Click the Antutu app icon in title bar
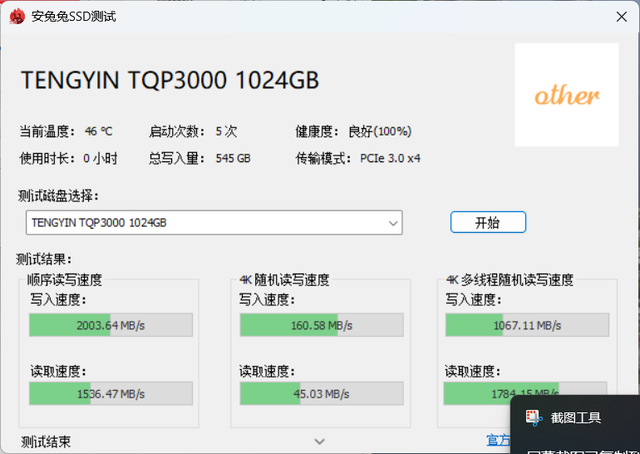This screenshot has height=454, width=640. (17, 16)
